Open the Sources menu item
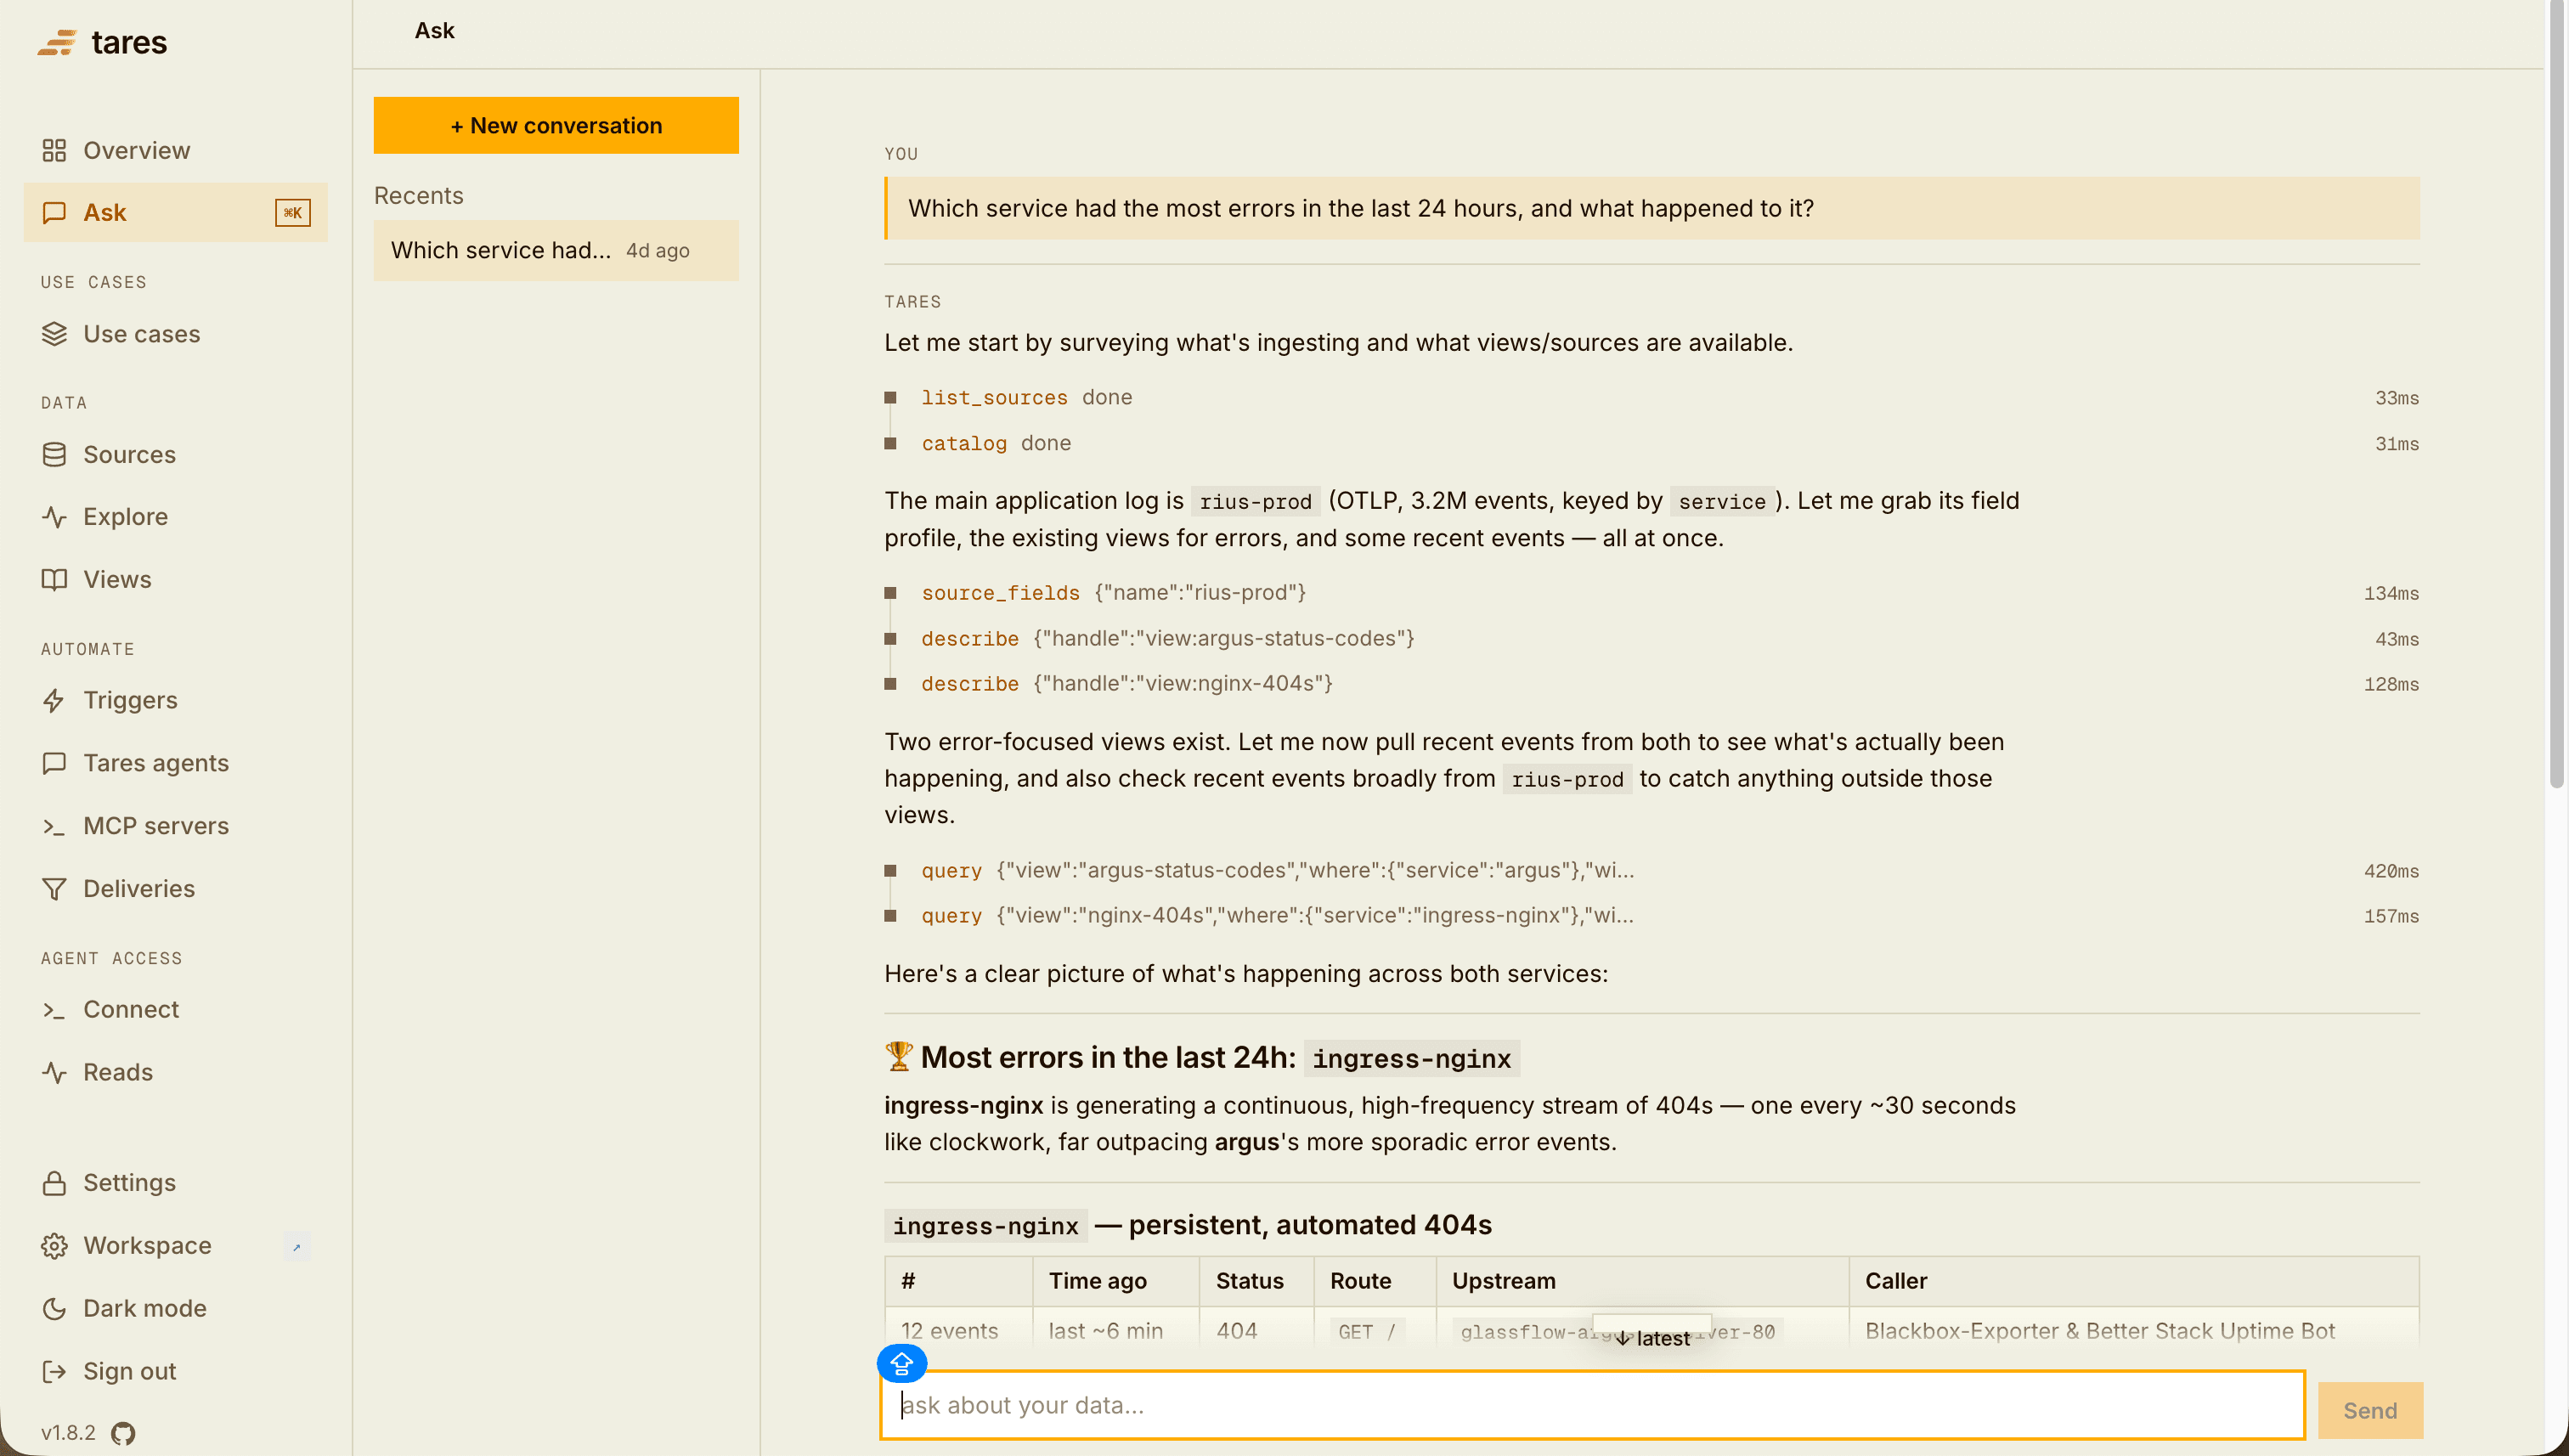 click(x=176, y=454)
